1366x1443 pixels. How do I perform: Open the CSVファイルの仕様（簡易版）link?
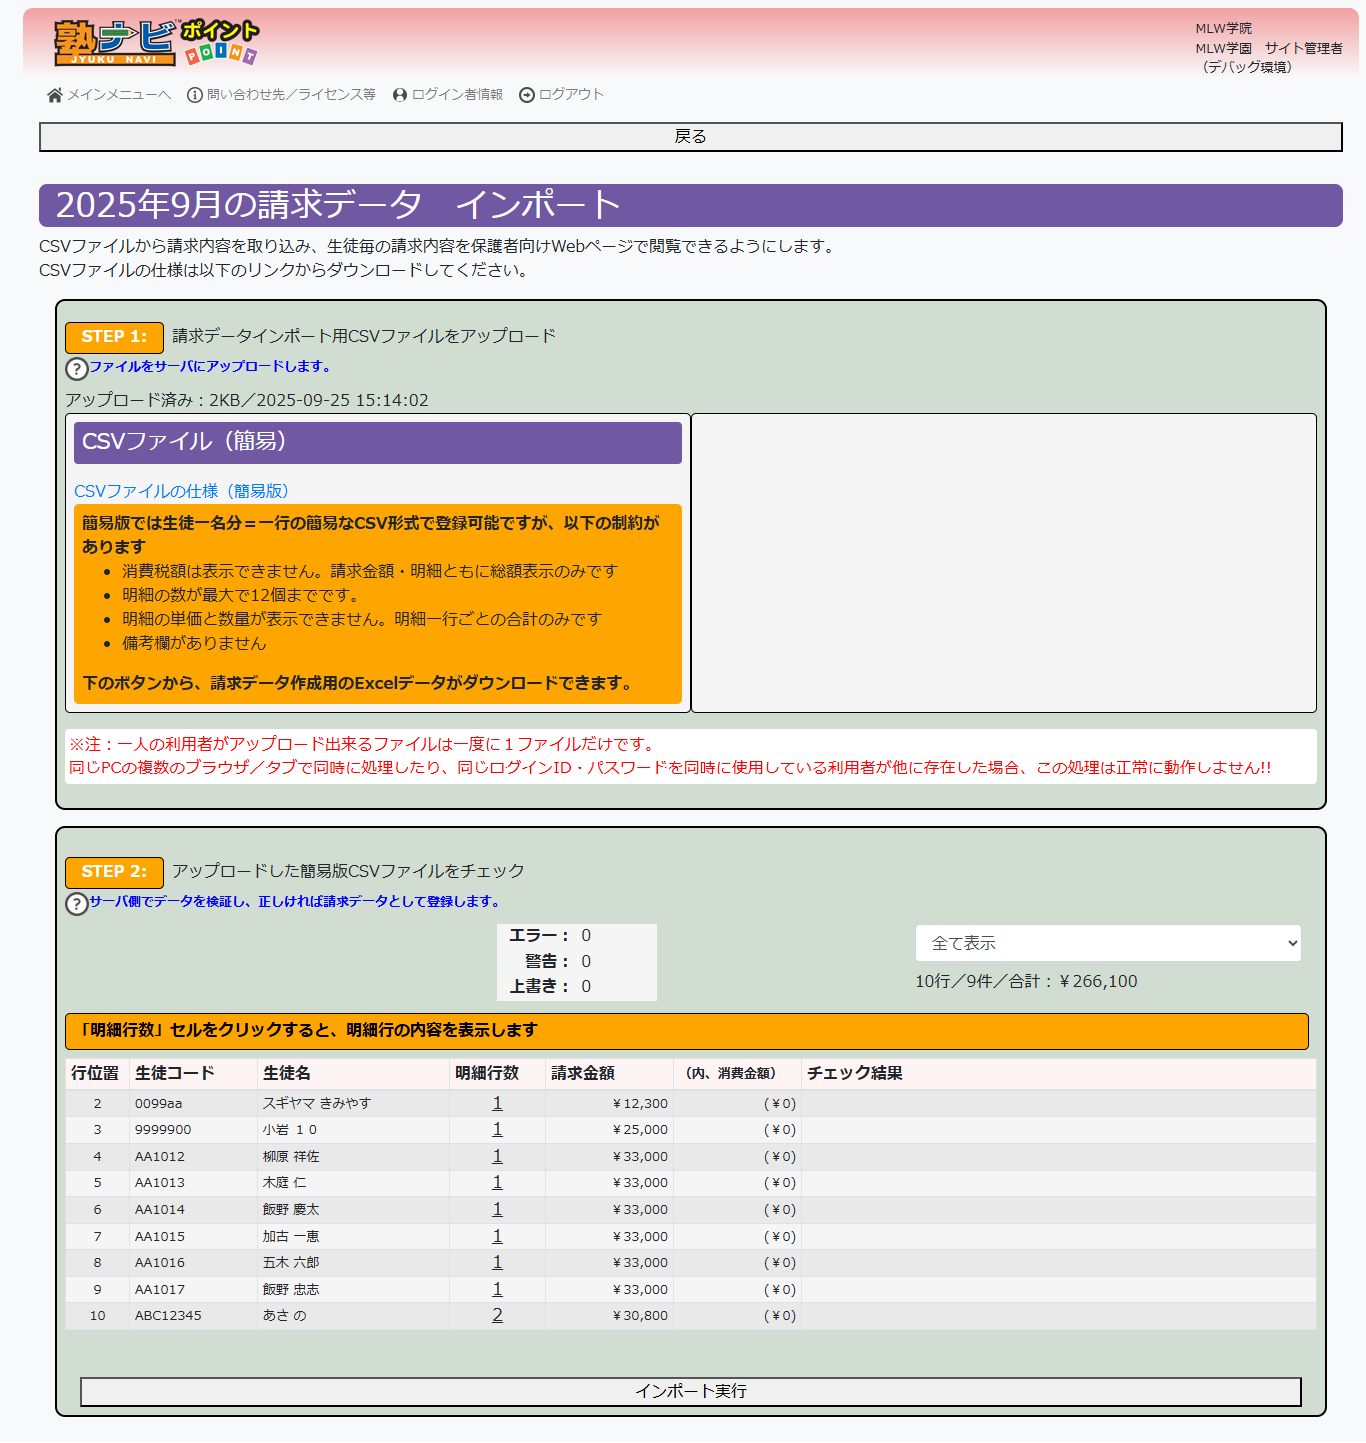pos(182,491)
